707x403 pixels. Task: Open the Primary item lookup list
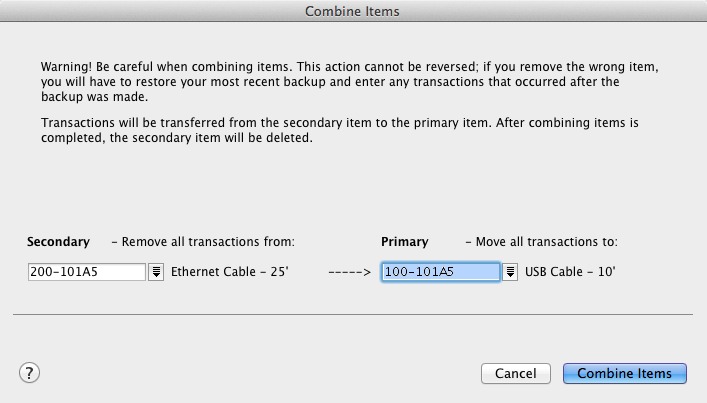tap(510, 272)
